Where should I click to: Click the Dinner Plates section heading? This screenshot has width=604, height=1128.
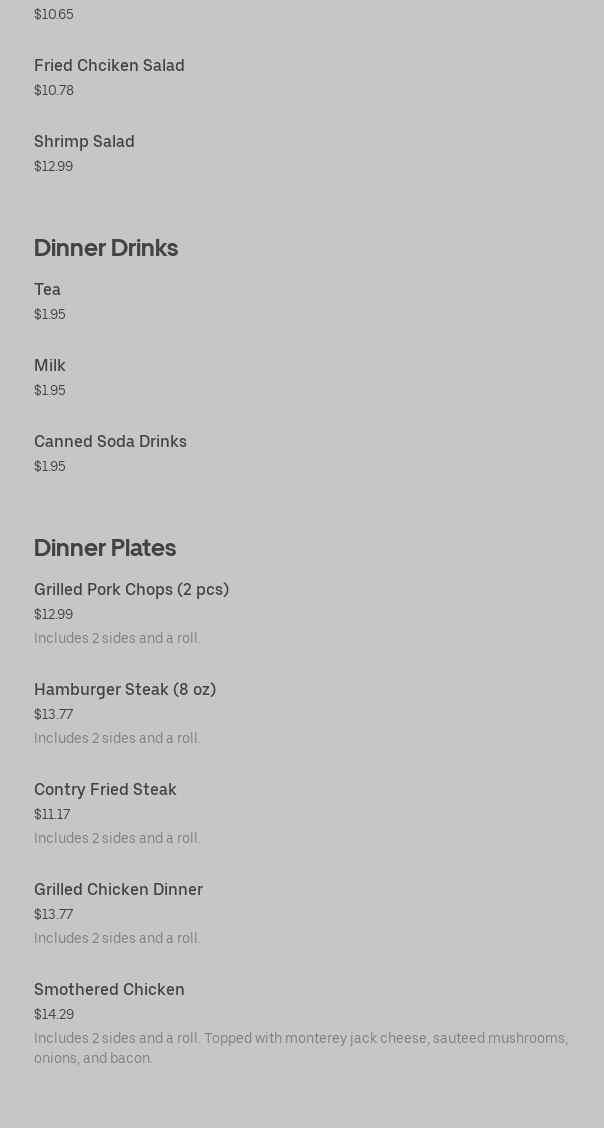point(105,548)
